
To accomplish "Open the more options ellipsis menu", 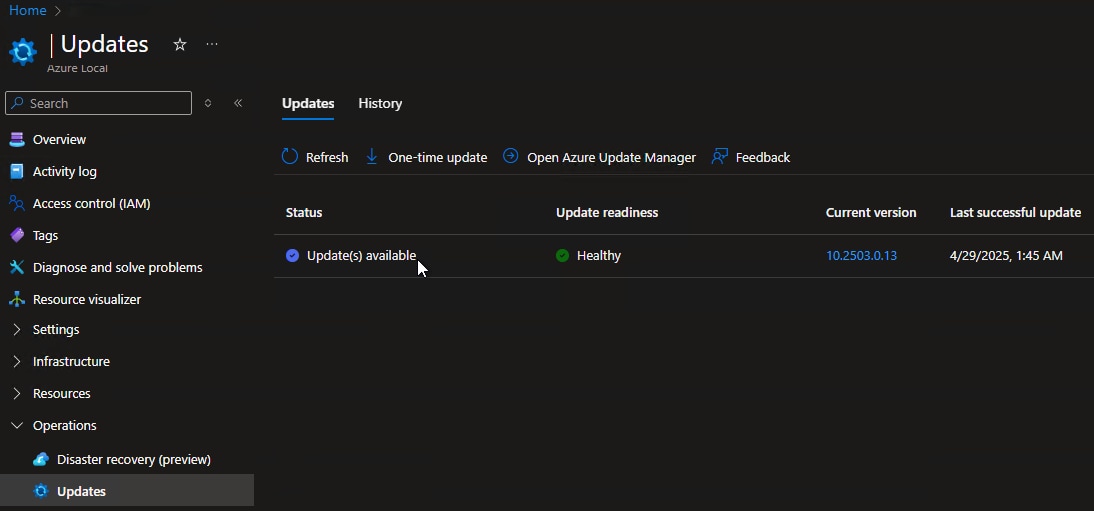I will click(212, 45).
